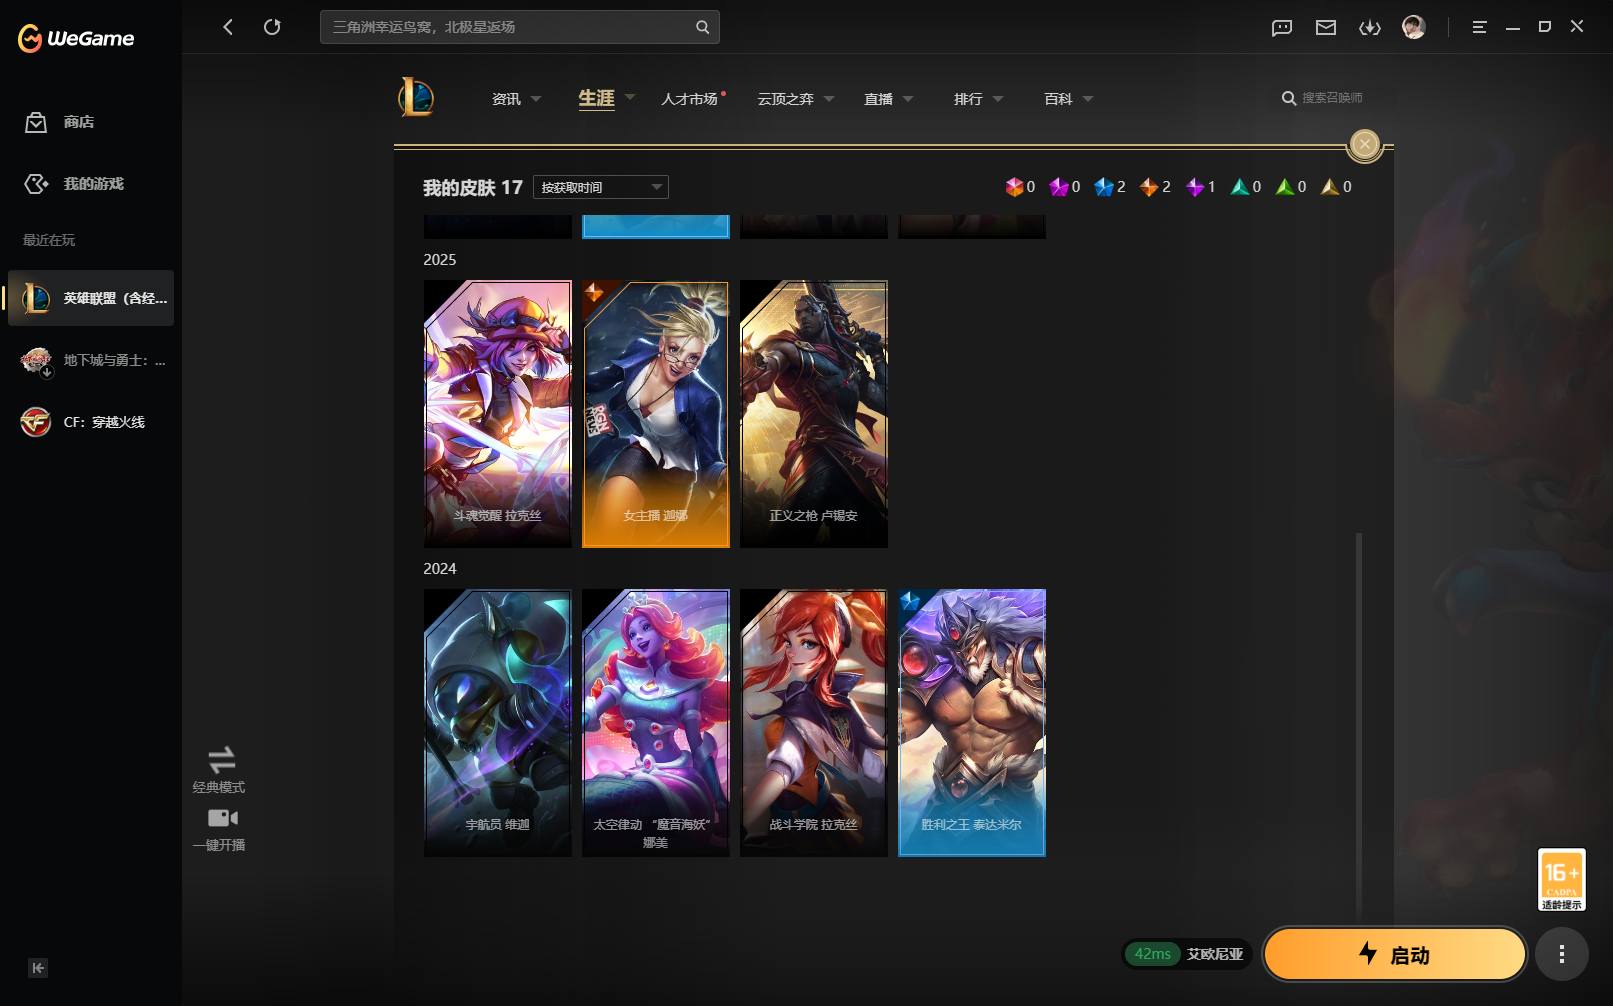Click the 16+ age rating badge
Image resolution: width=1613 pixels, height=1006 pixels.
click(1562, 880)
